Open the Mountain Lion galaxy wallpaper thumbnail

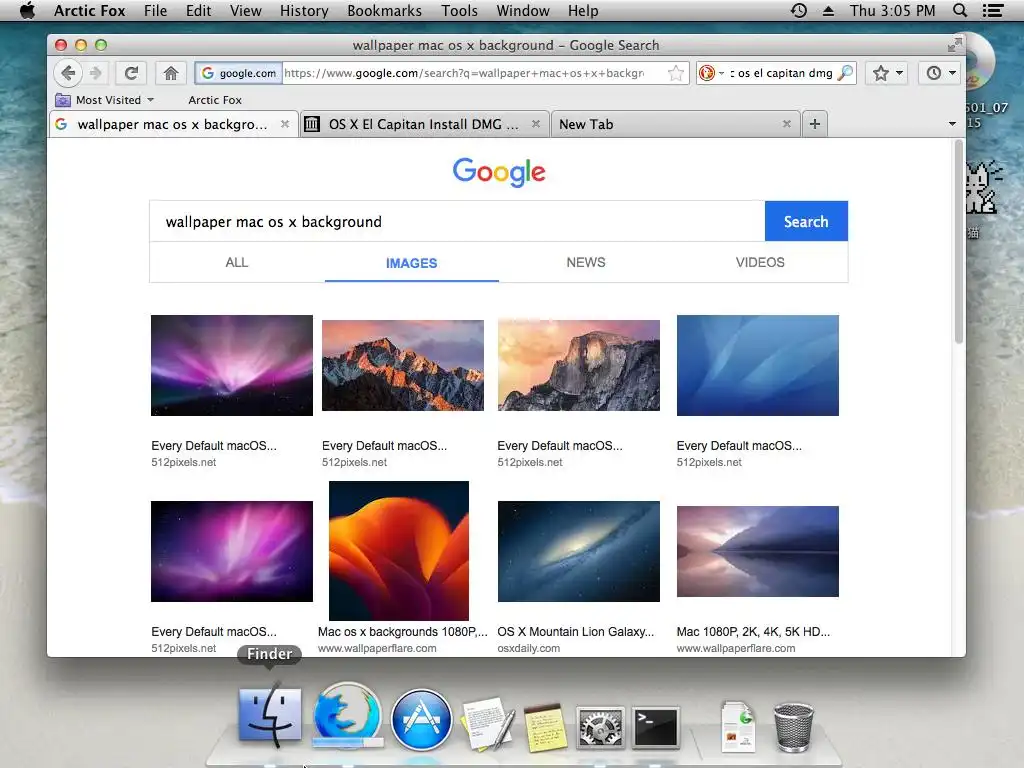[579, 551]
